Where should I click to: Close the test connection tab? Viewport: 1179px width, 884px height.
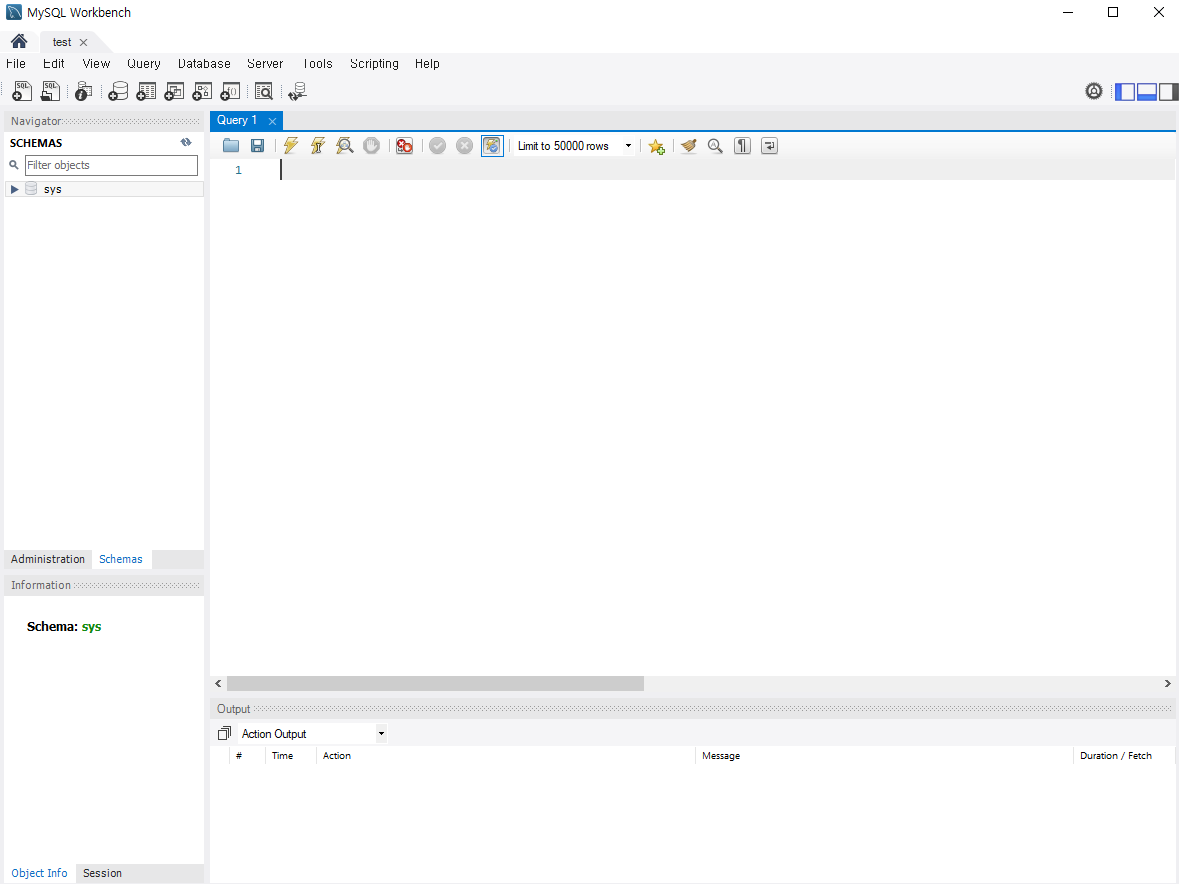83,42
